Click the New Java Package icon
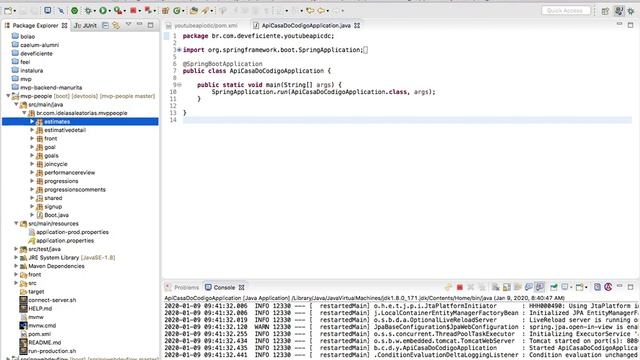640x360 pixels. (x=165, y=11)
